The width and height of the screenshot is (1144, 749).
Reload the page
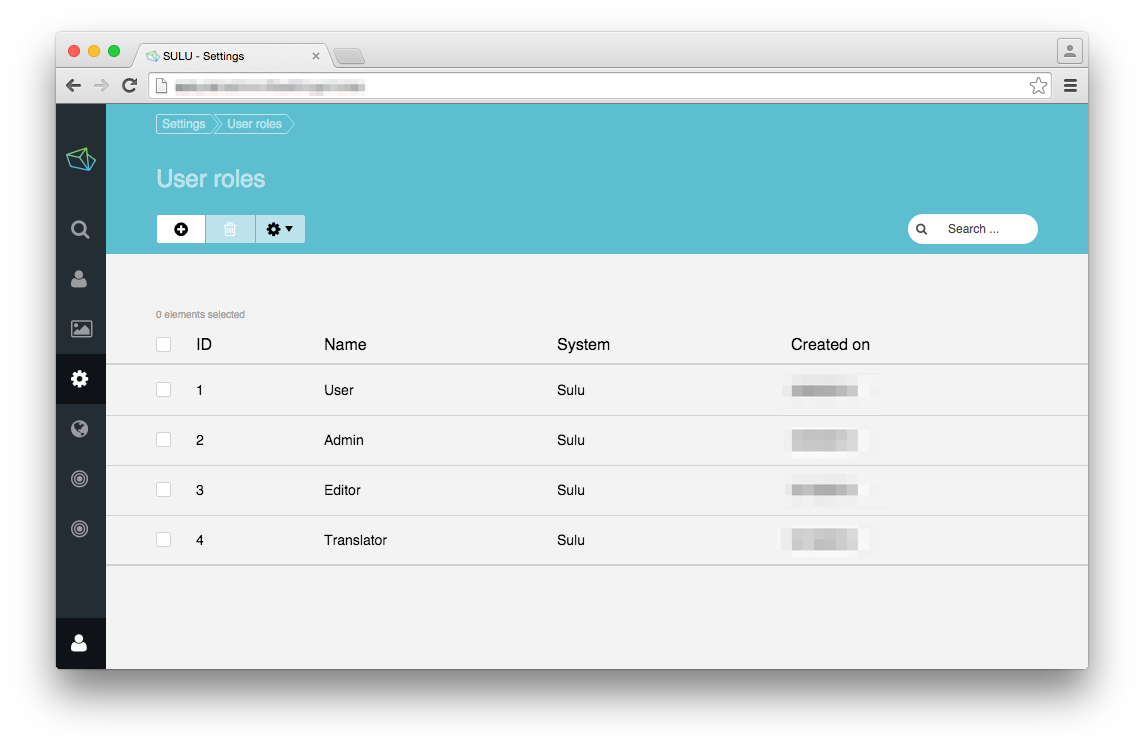pos(129,86)
